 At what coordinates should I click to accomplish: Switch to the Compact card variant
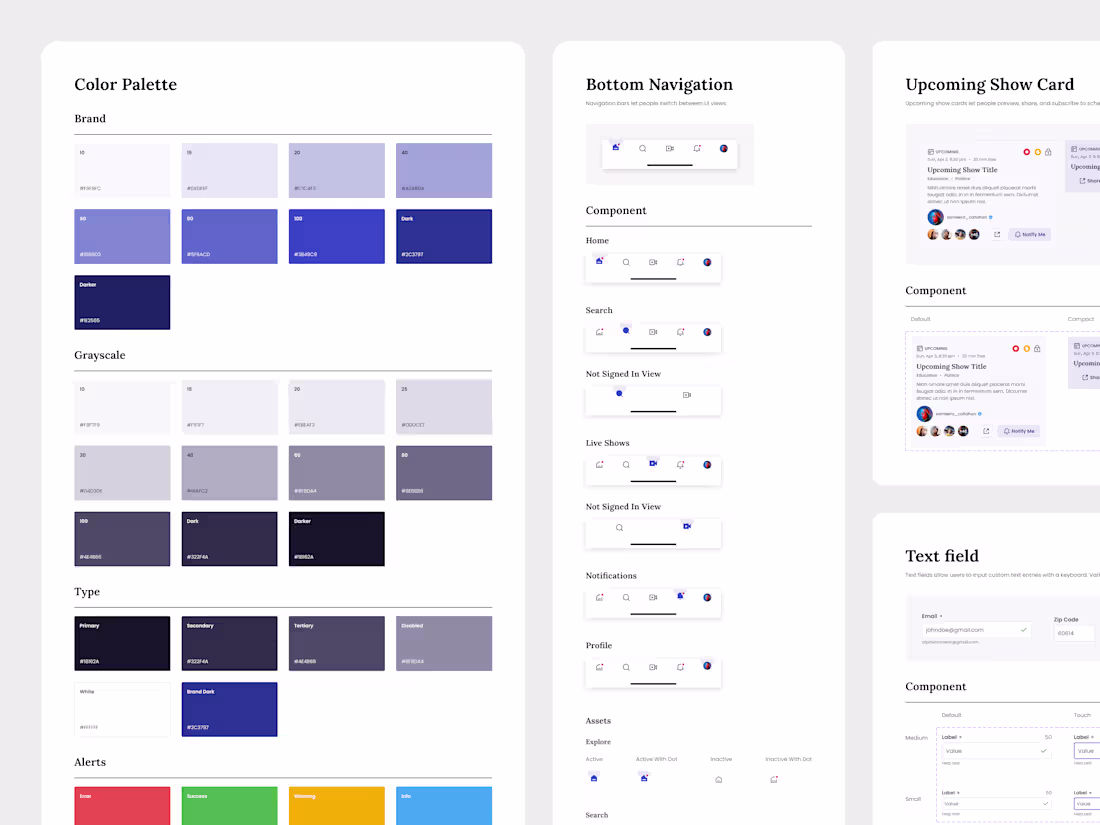pyautogui.click(x=1081, y=319)
